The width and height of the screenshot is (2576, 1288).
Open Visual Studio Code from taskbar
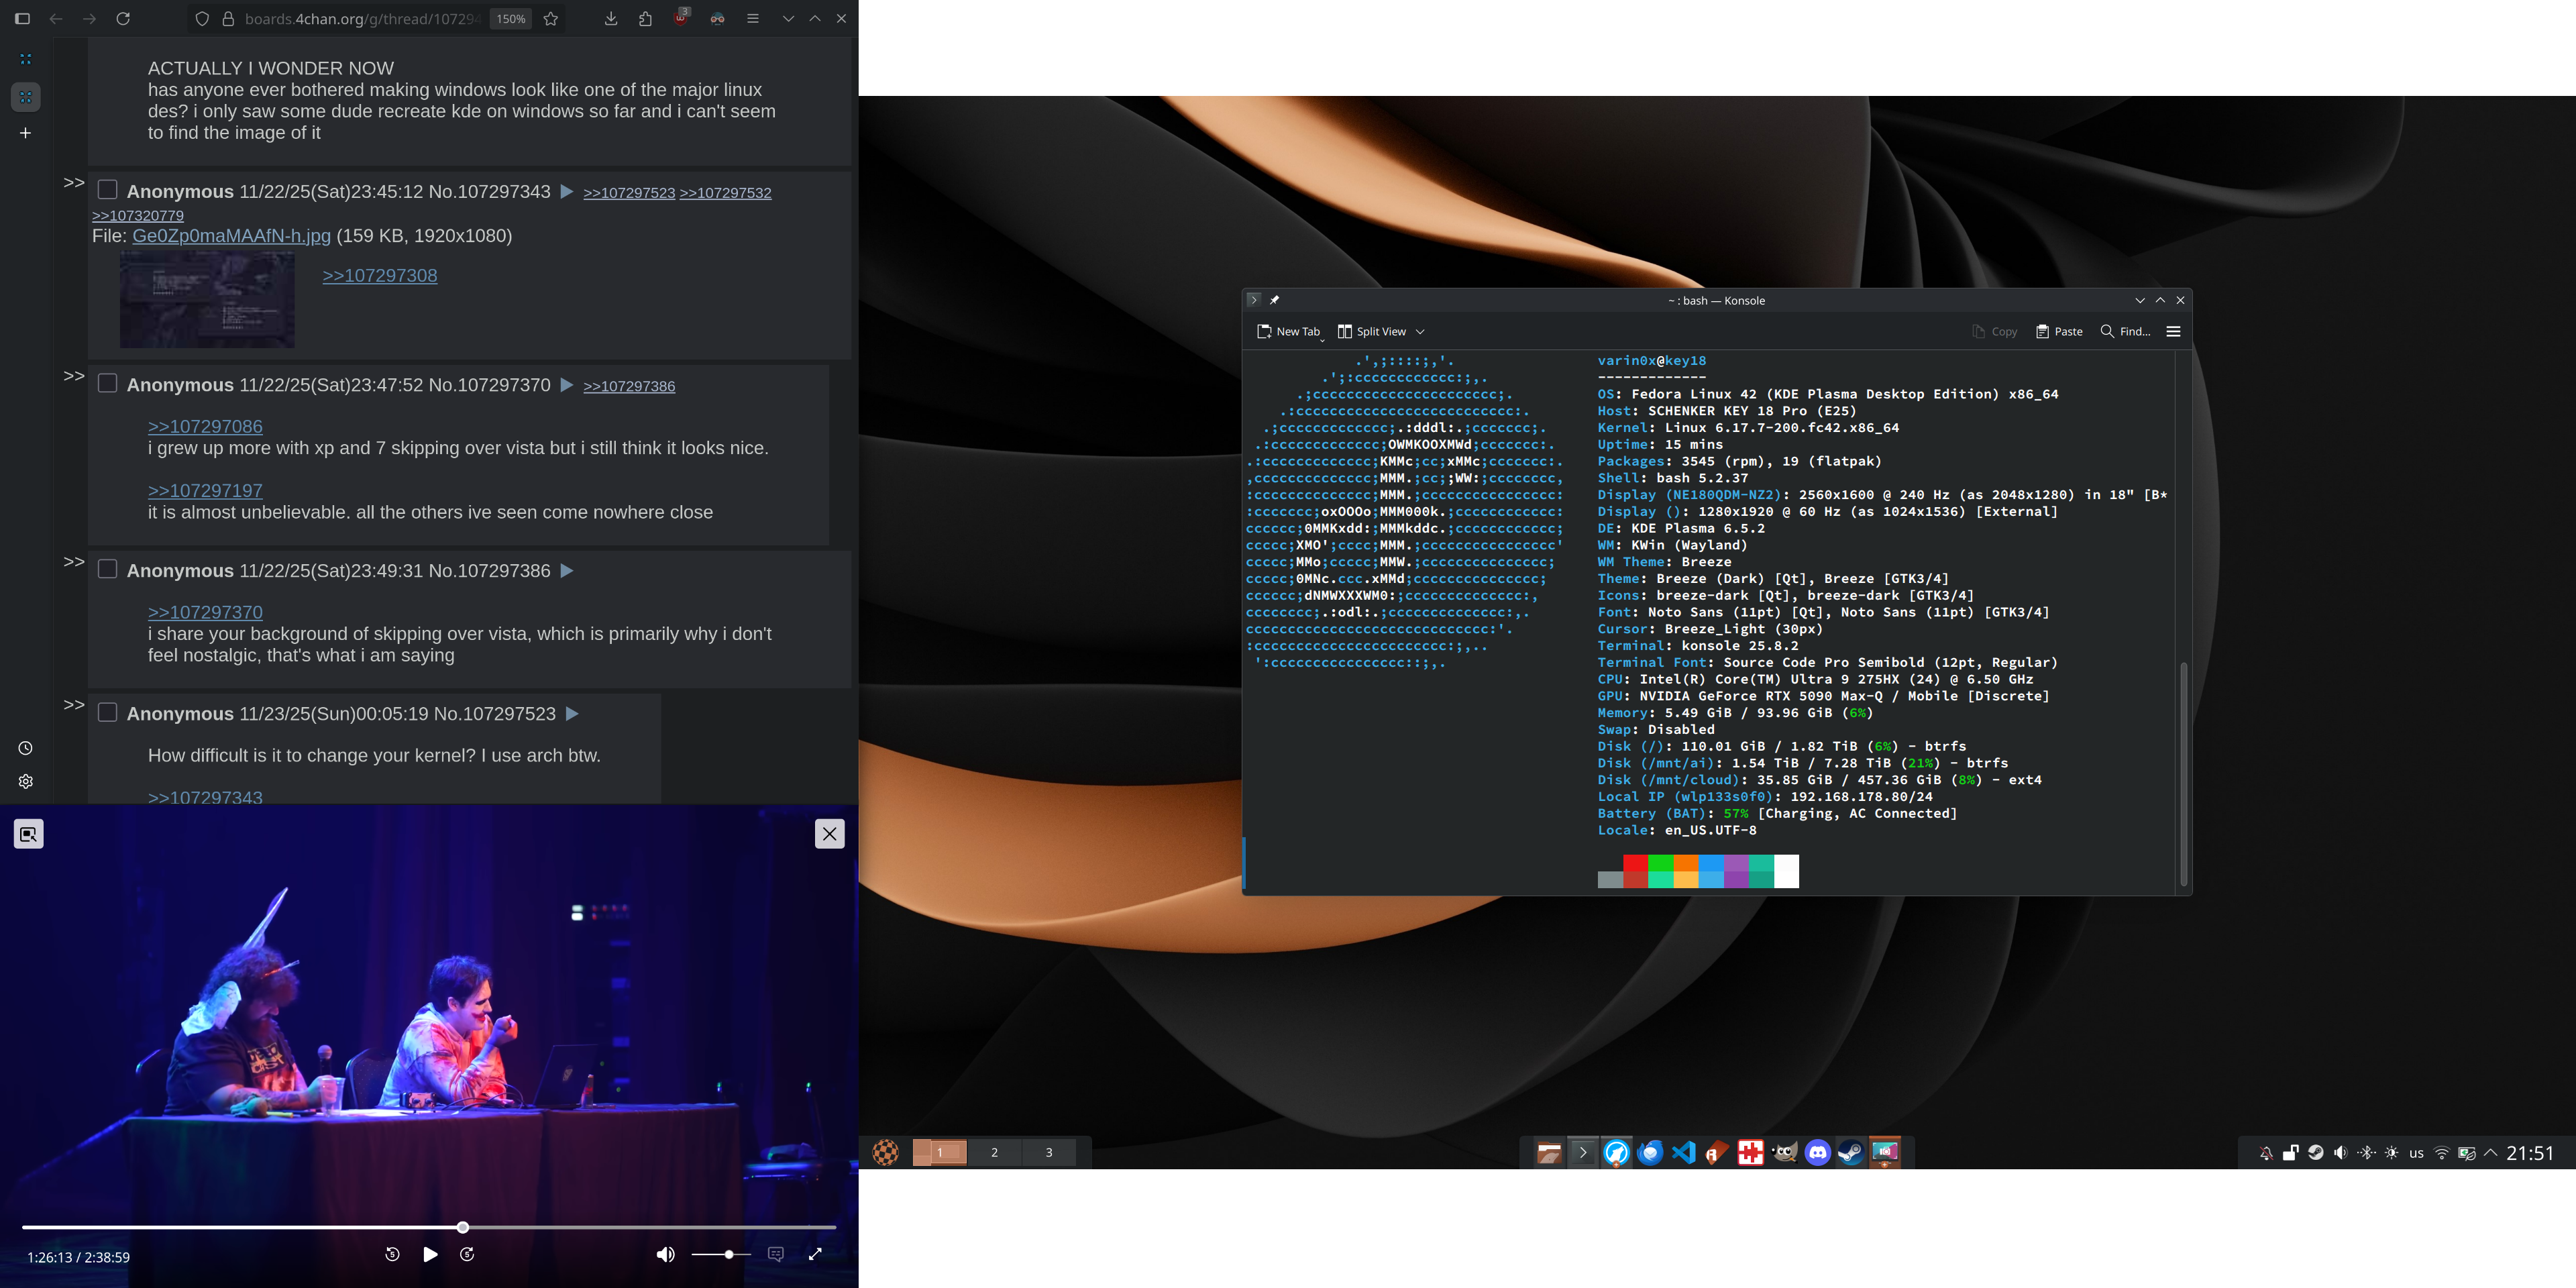[x=1683, y=1152]
